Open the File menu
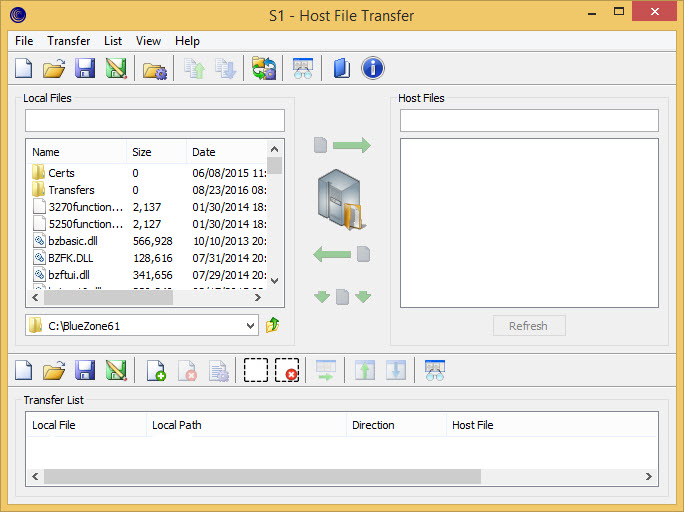Screen dimensions: 684x512 click(24, 41)
